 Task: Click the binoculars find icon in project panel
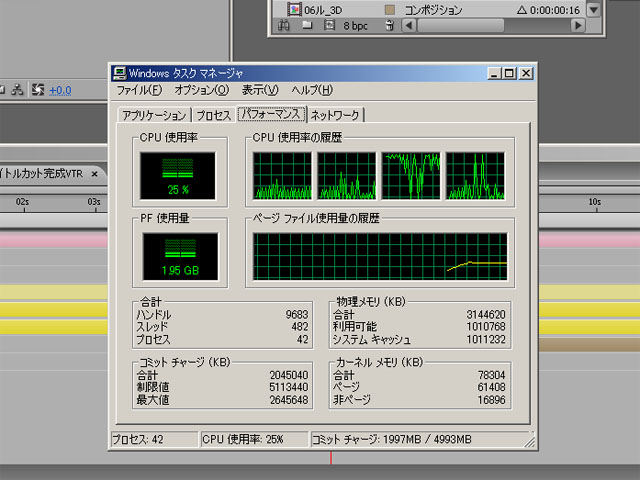tap(284, 26)
